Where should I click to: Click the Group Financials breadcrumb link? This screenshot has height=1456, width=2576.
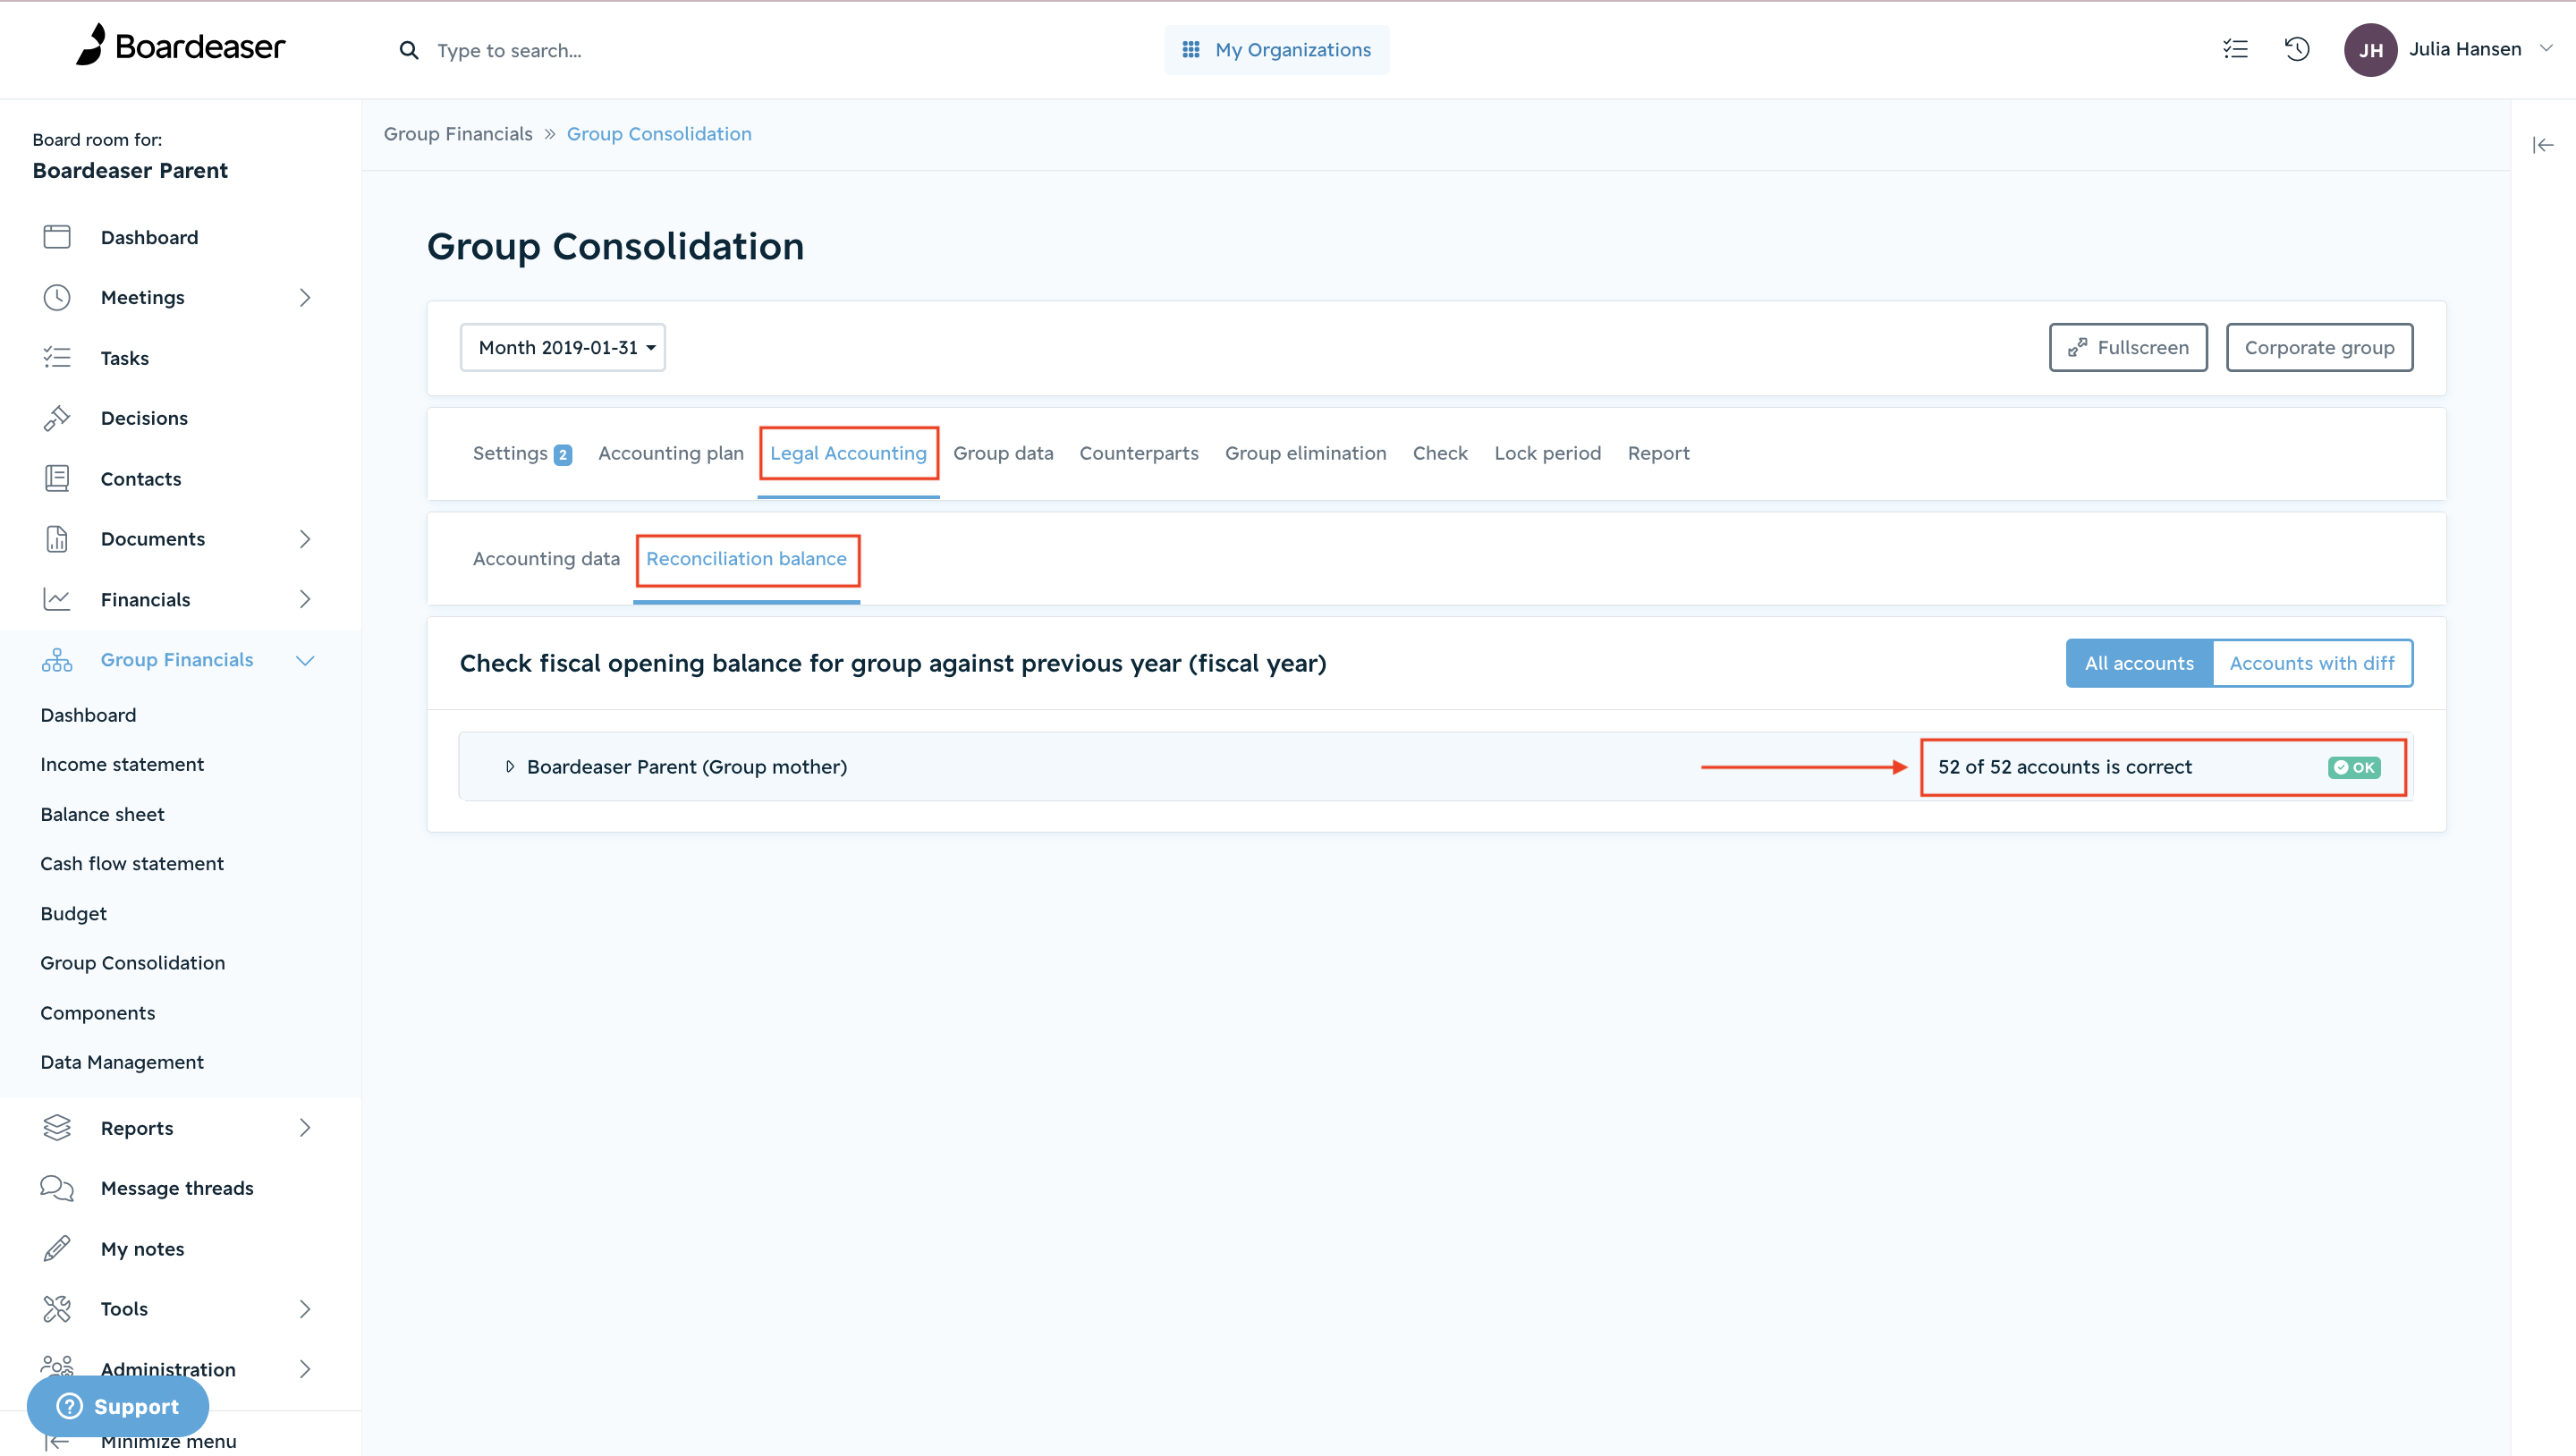[458, 134]
